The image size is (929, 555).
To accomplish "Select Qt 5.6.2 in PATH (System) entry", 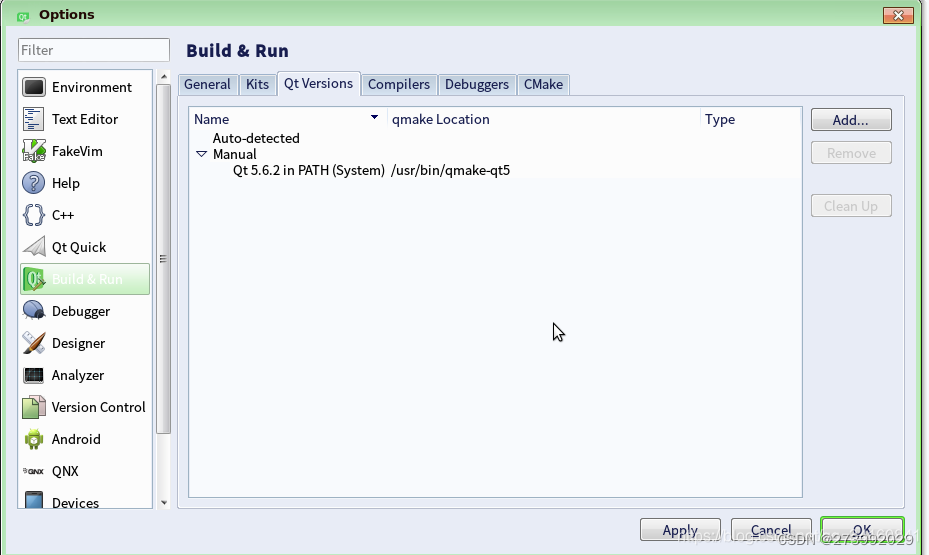I will pos(309,171).
